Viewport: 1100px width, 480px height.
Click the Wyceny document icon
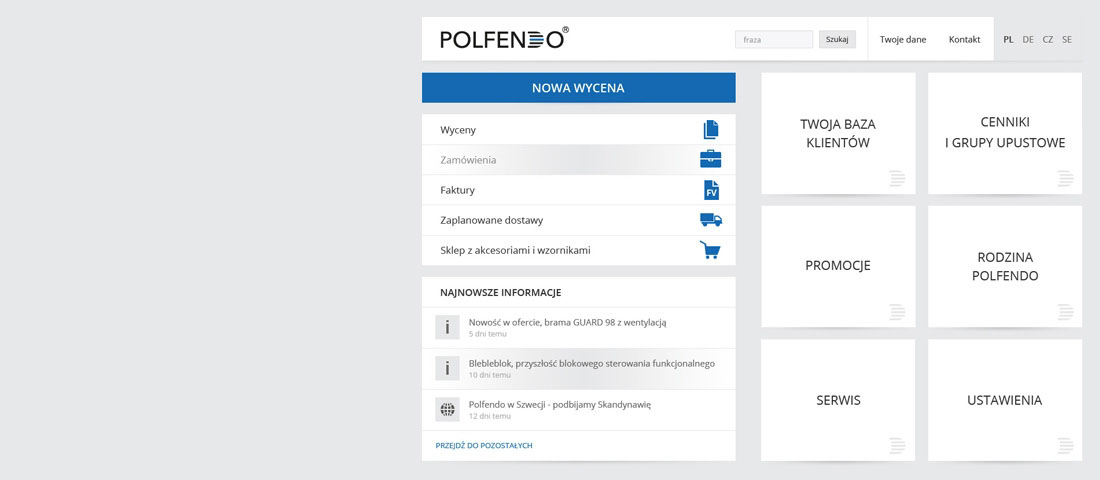711,130
